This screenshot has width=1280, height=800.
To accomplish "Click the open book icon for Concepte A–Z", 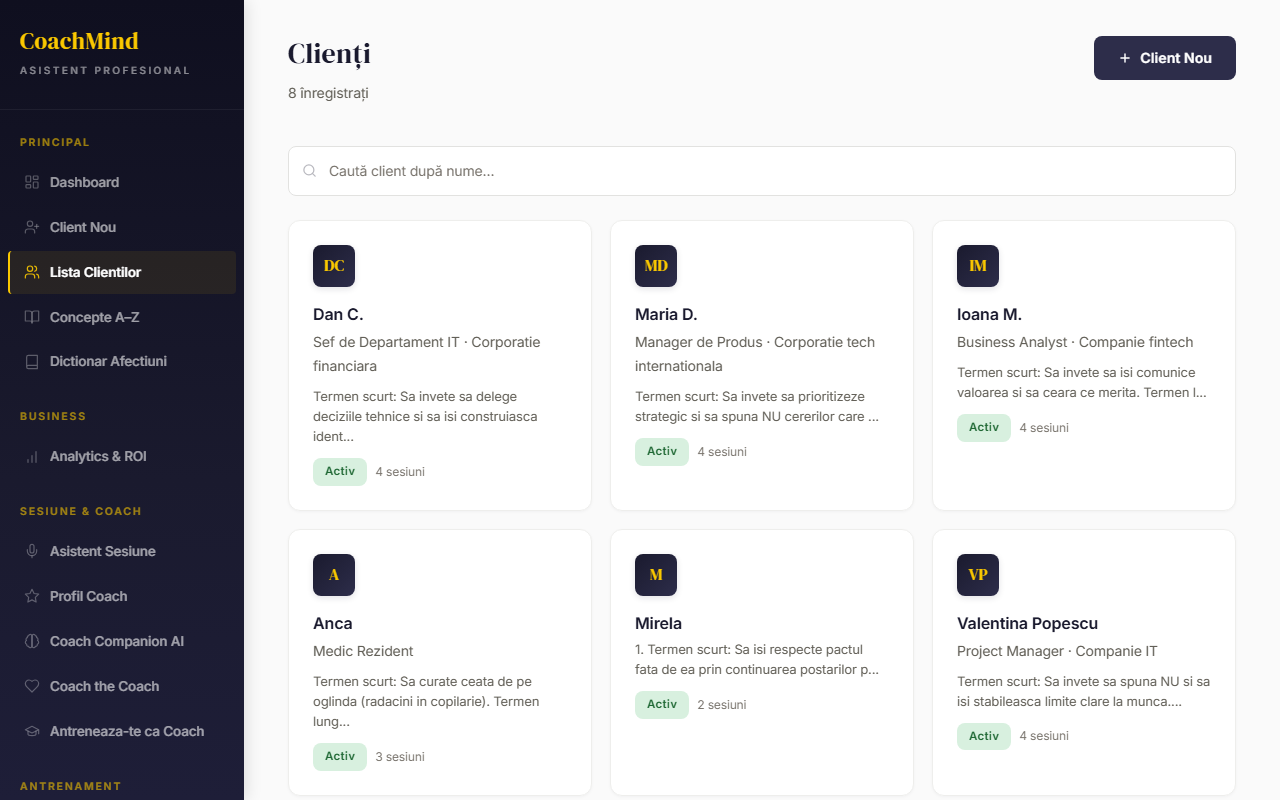I will pos(32,317).
